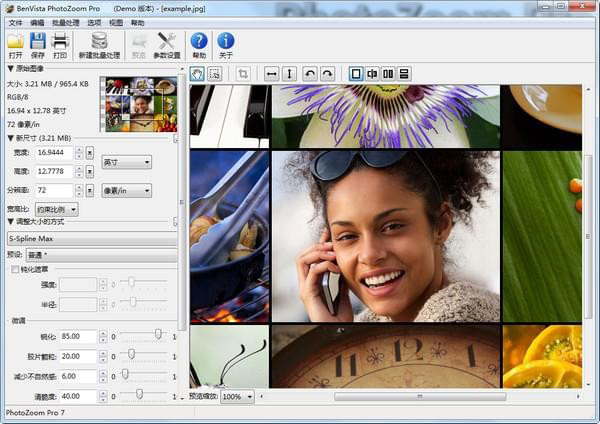Flip the image horizontally
This screenshot has height=424, width=600.
pos(271,74)
